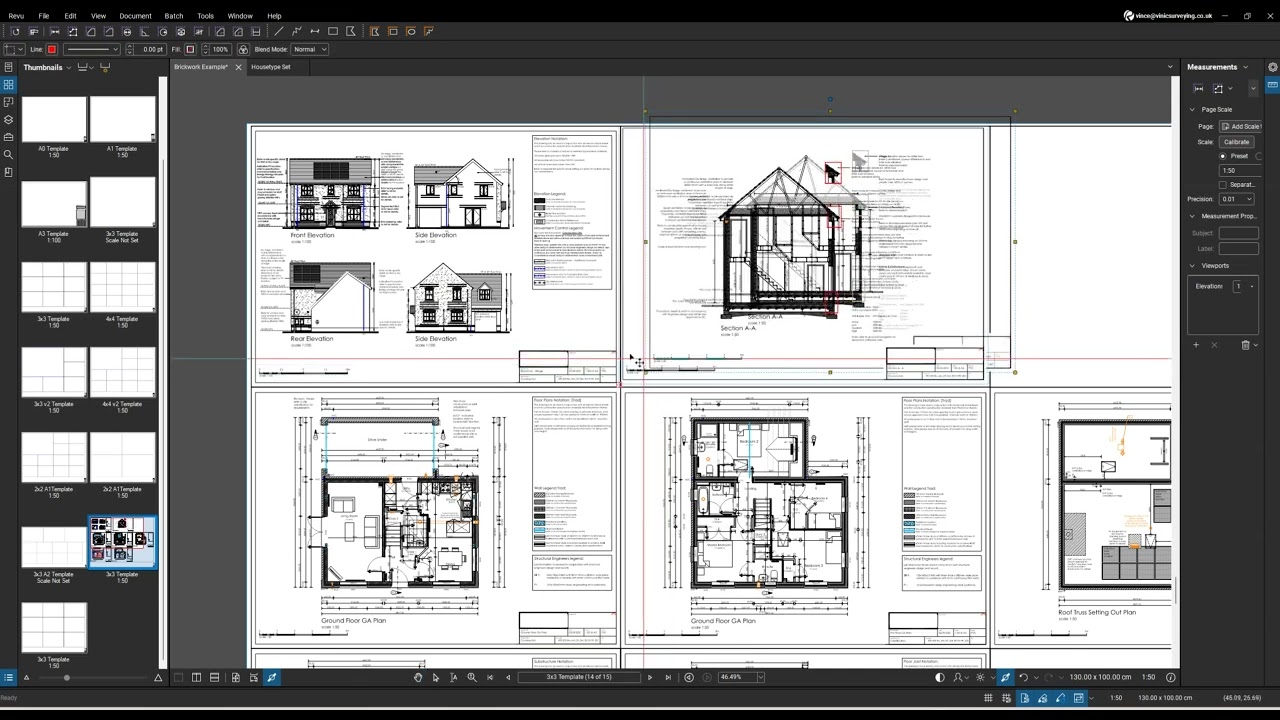Collapse the Measurement Properties section

point(1192,216)
